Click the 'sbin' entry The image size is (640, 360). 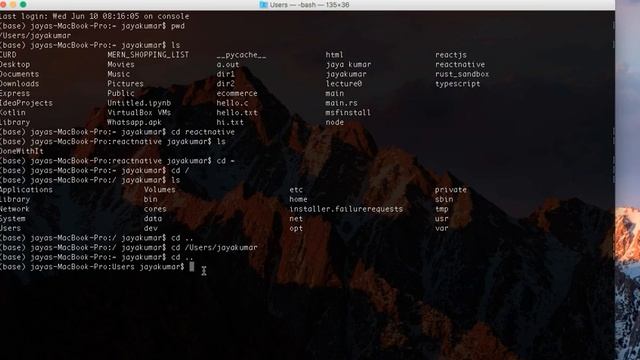click(x=444, y=200)
